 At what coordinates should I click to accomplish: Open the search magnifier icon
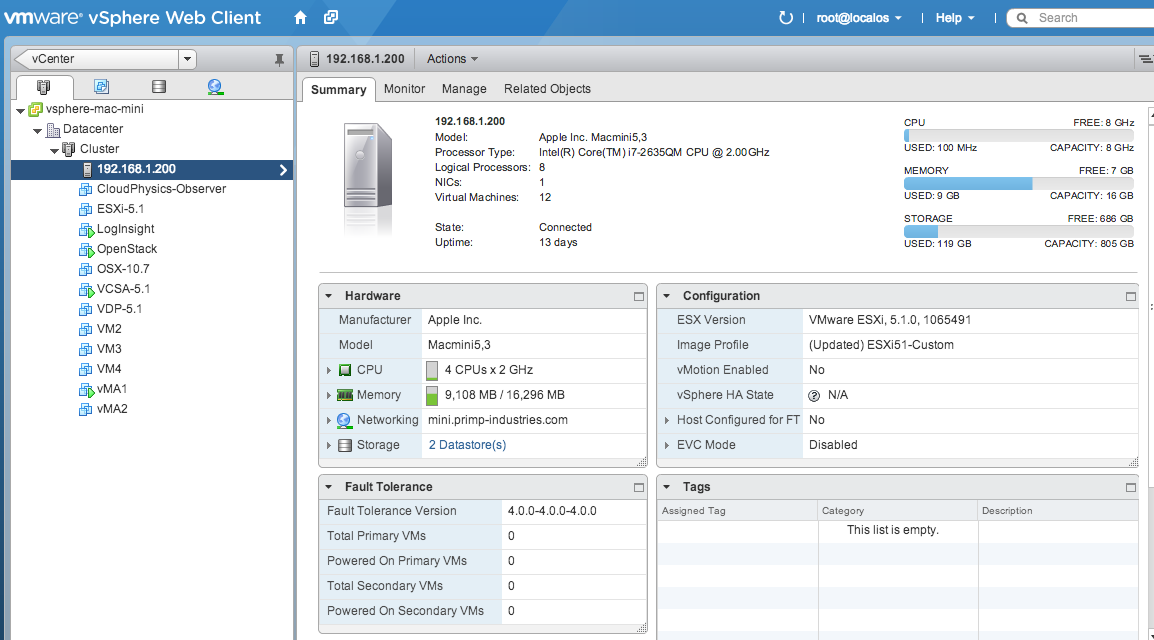point(1022,18)
